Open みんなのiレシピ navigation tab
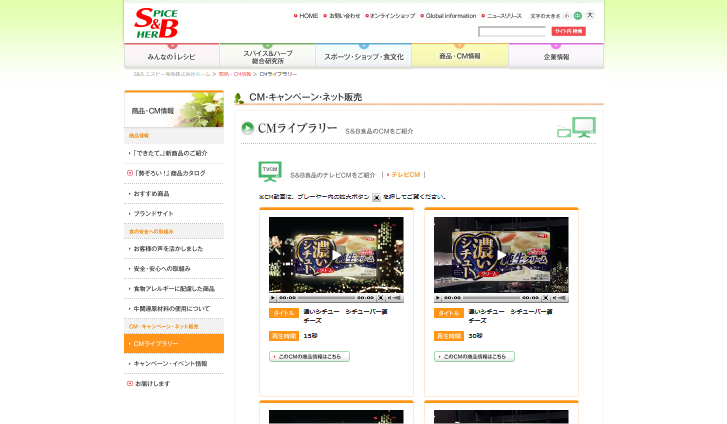727x424 pixels. click(x=172, y=56)
